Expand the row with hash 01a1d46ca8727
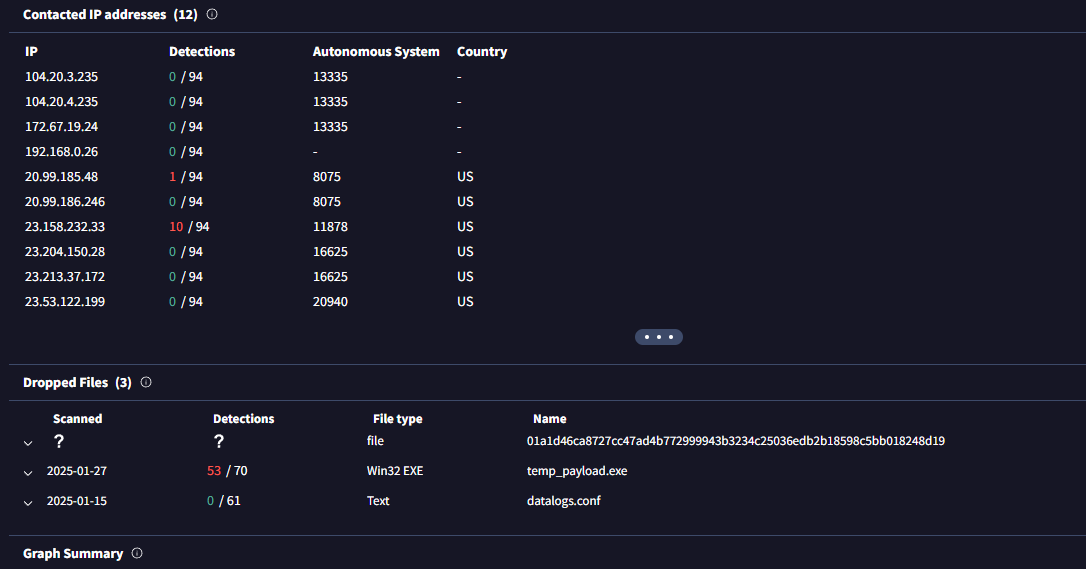This screenshot has width=1086, height=569. point(28,443)
